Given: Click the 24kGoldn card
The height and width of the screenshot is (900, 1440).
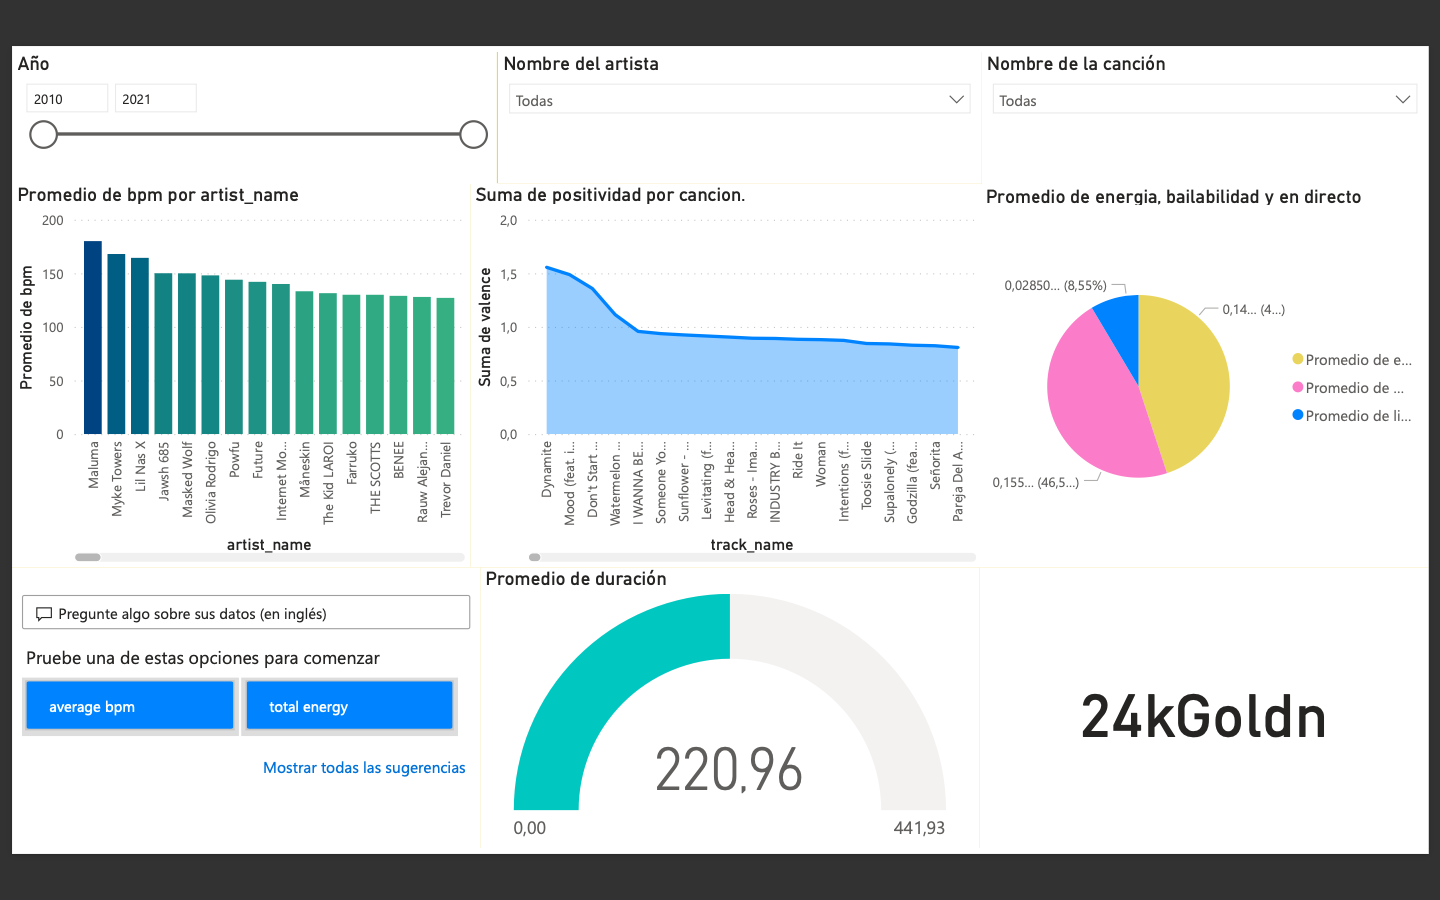Looking at the screenshot, I should [x=1203, y=717].
